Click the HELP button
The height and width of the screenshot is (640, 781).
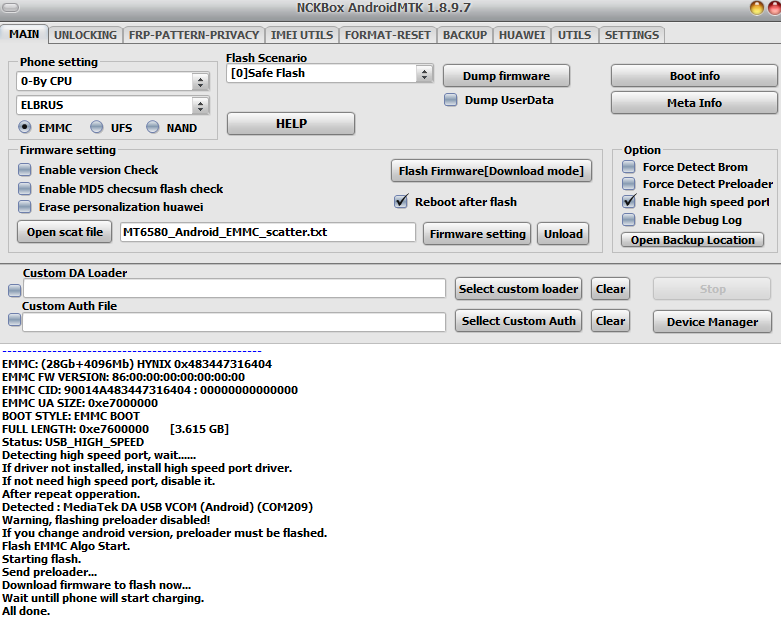(x=291, y=124)
